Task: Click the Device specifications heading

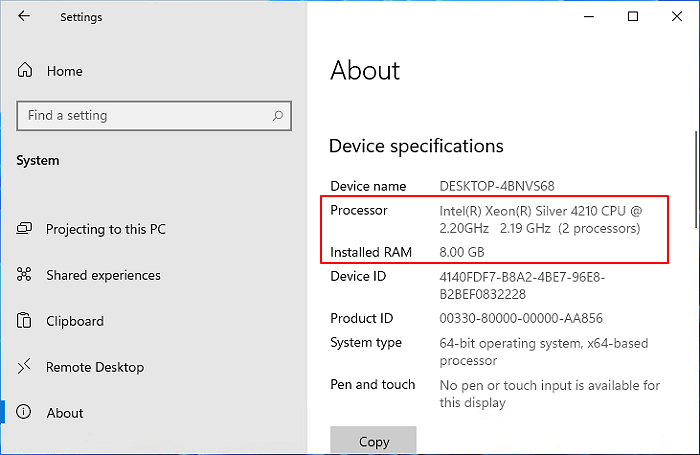Action: point(416,146)
